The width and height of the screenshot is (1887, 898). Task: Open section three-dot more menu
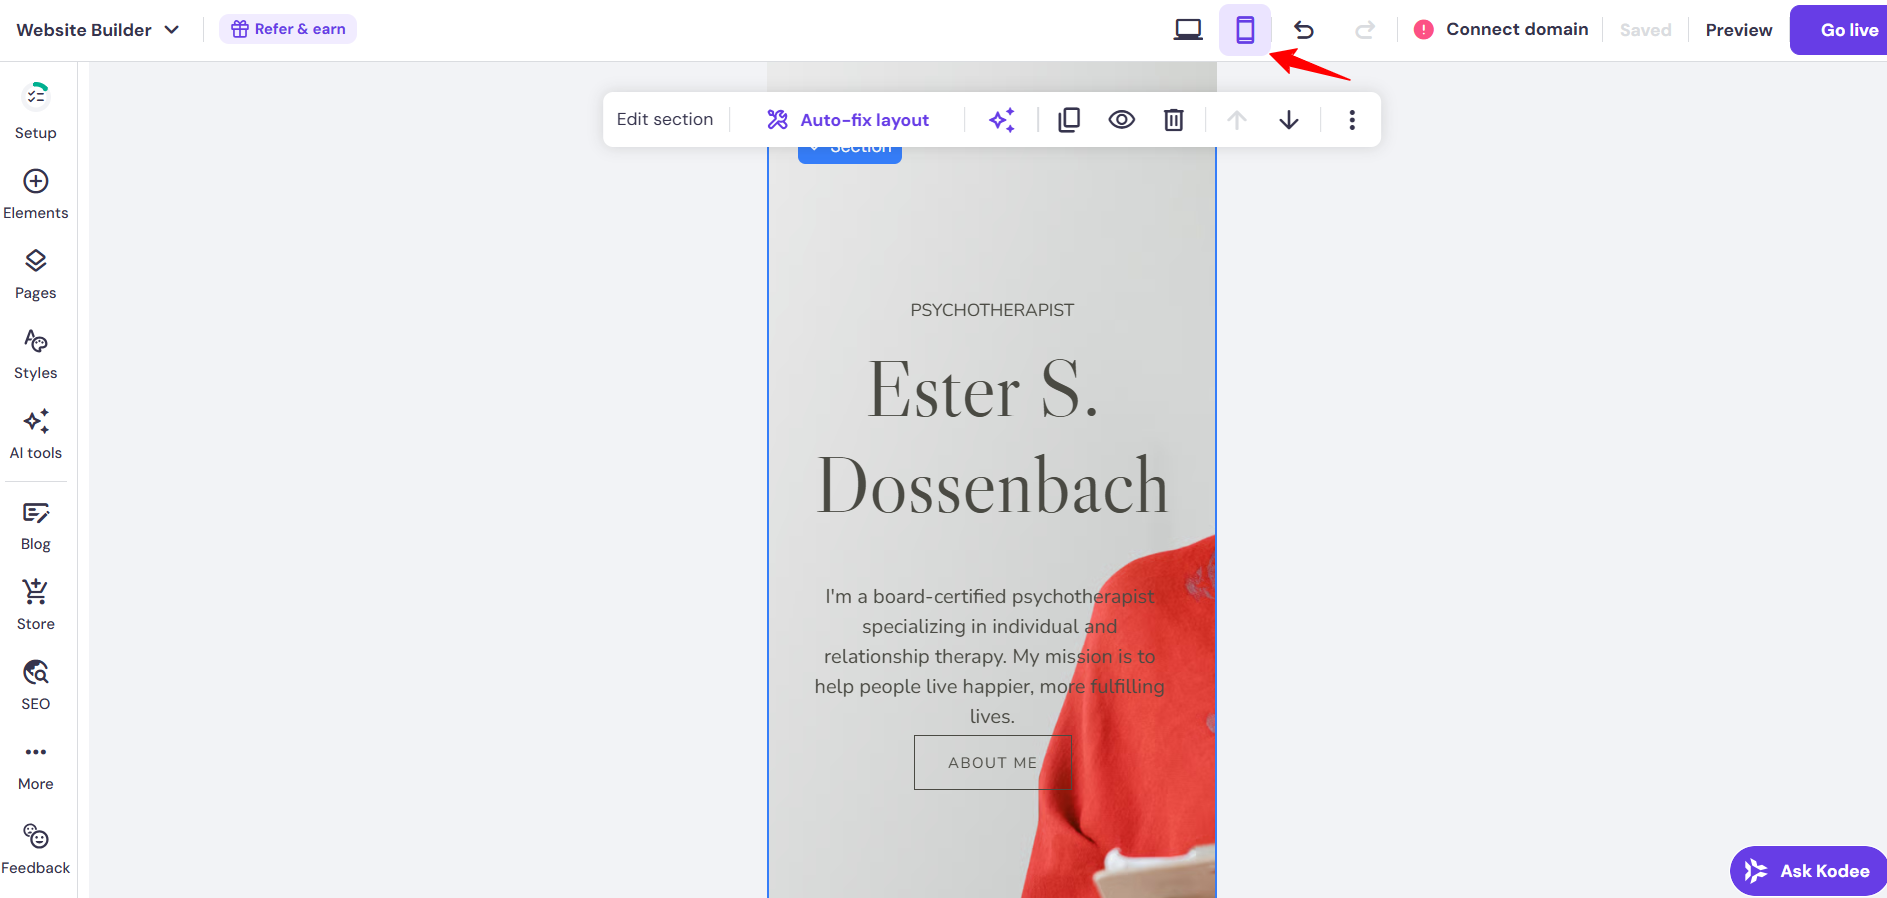click(x=1352, y=120)
